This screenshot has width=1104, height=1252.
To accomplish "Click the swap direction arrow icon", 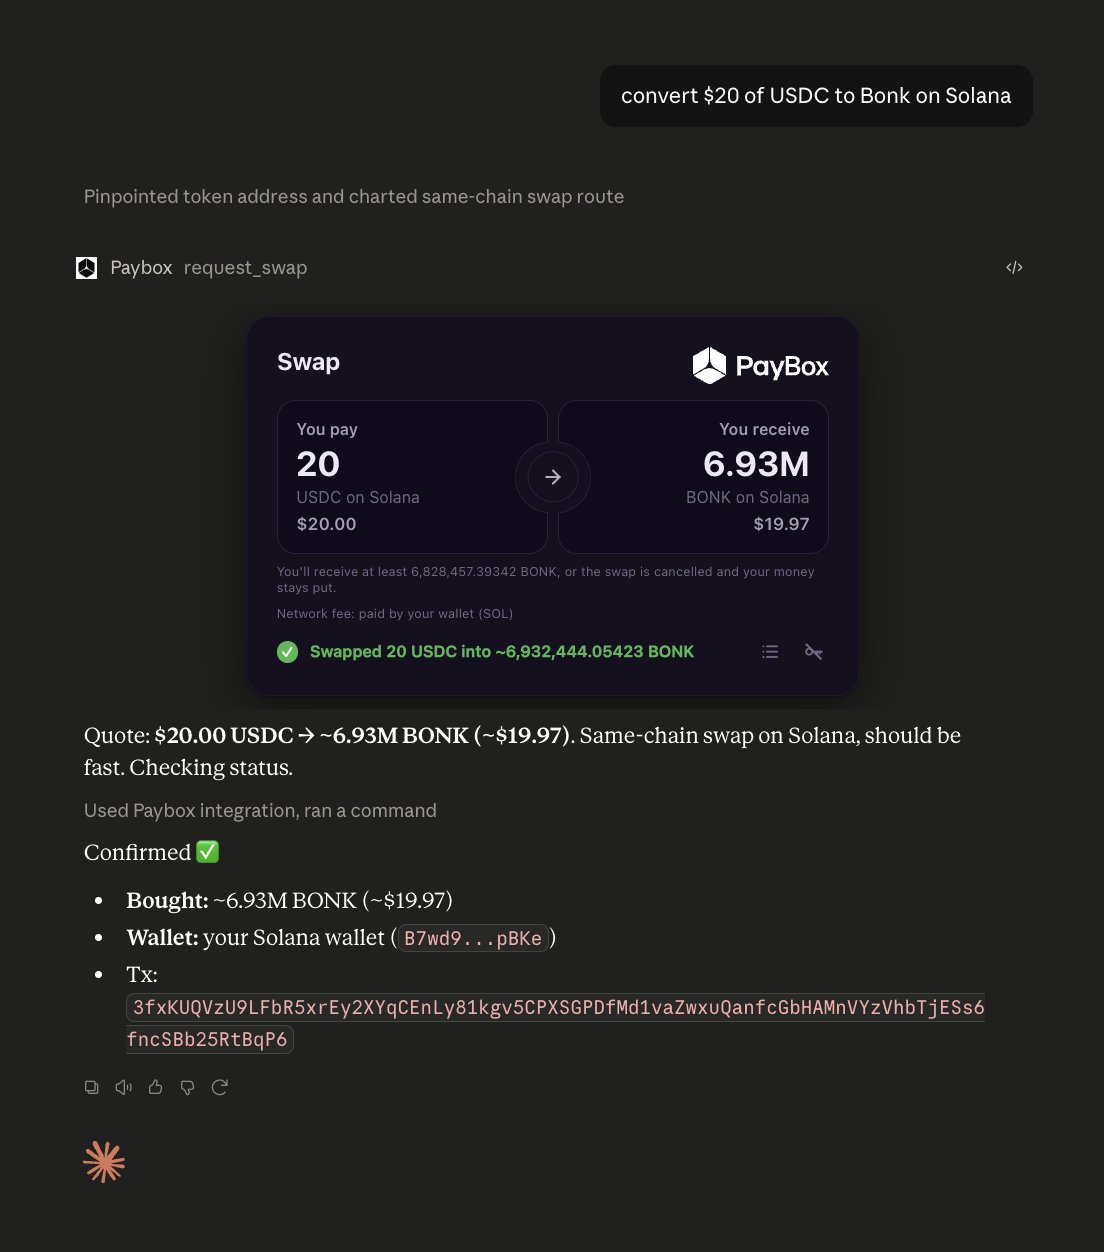I will click(553, 477).
